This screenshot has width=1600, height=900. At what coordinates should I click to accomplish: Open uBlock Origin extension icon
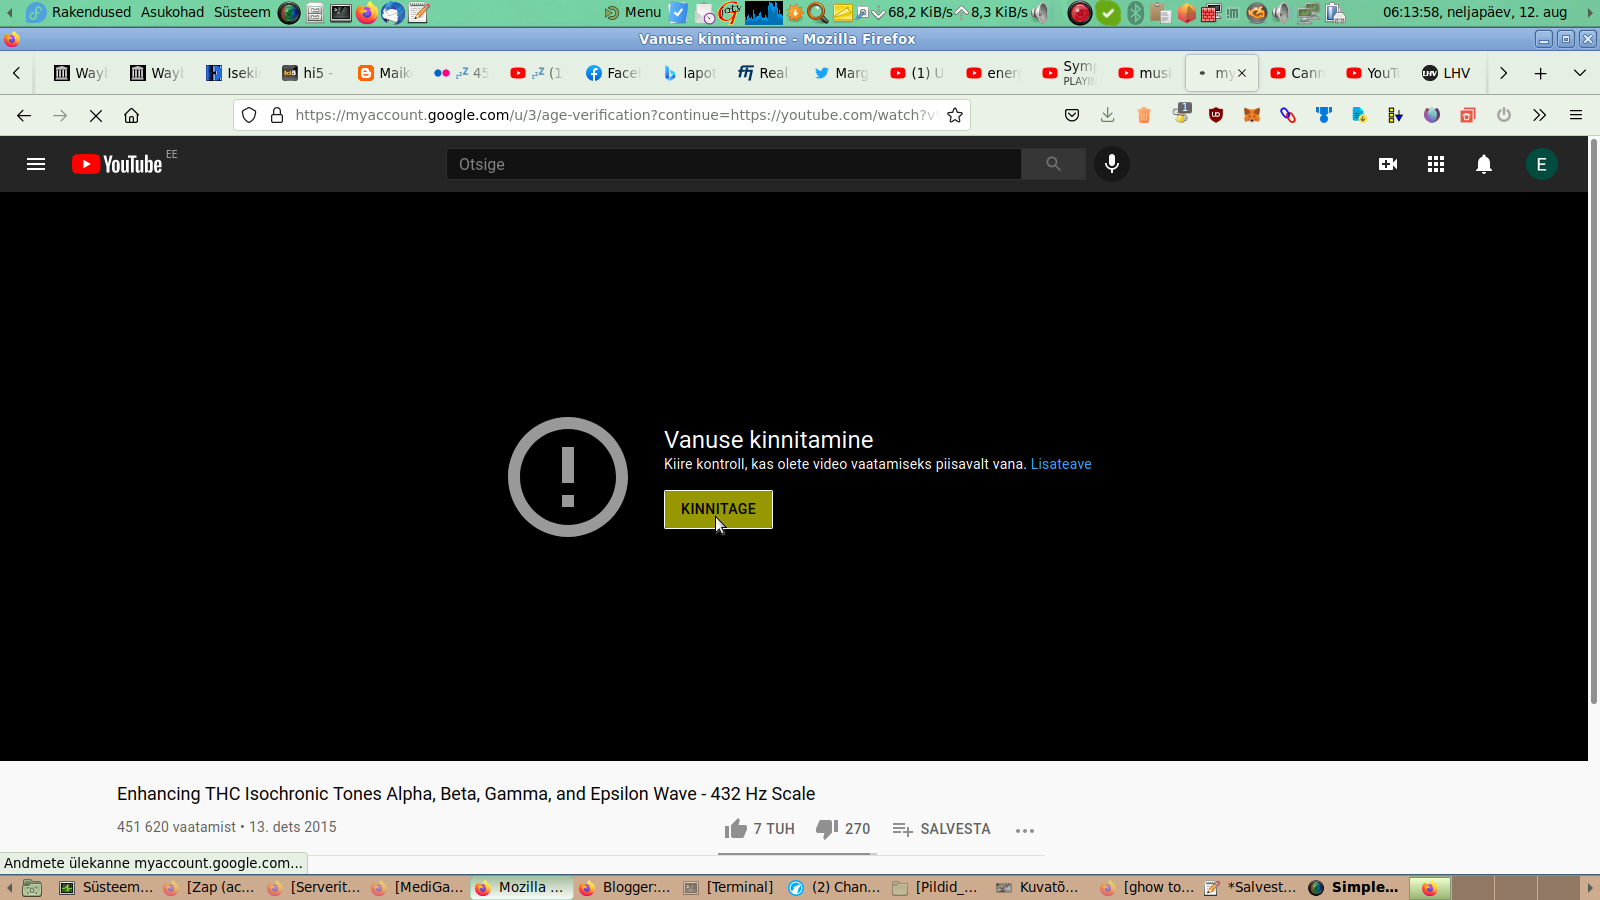click(x=1216, y=115)
